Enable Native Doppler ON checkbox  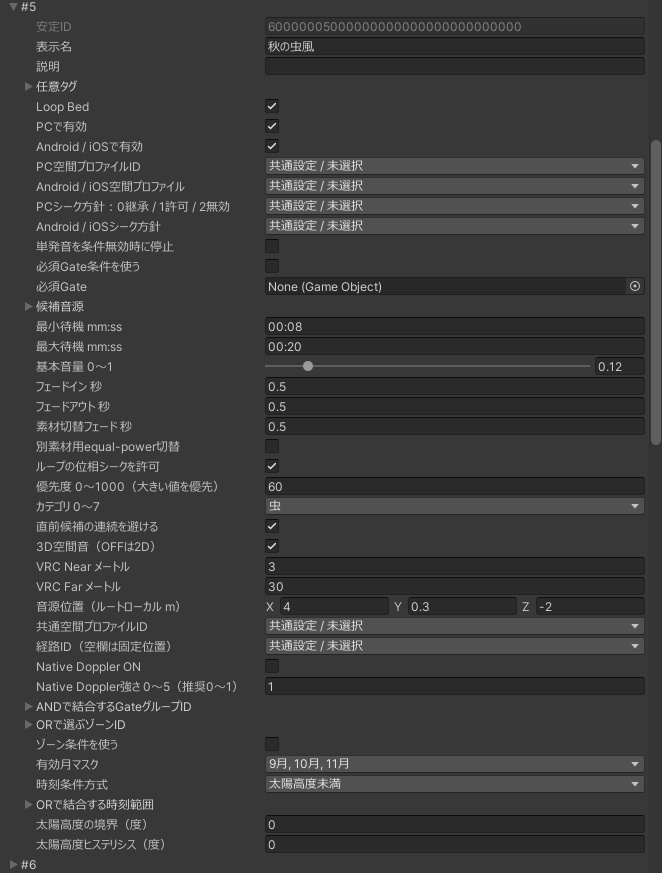pos(272,666)
